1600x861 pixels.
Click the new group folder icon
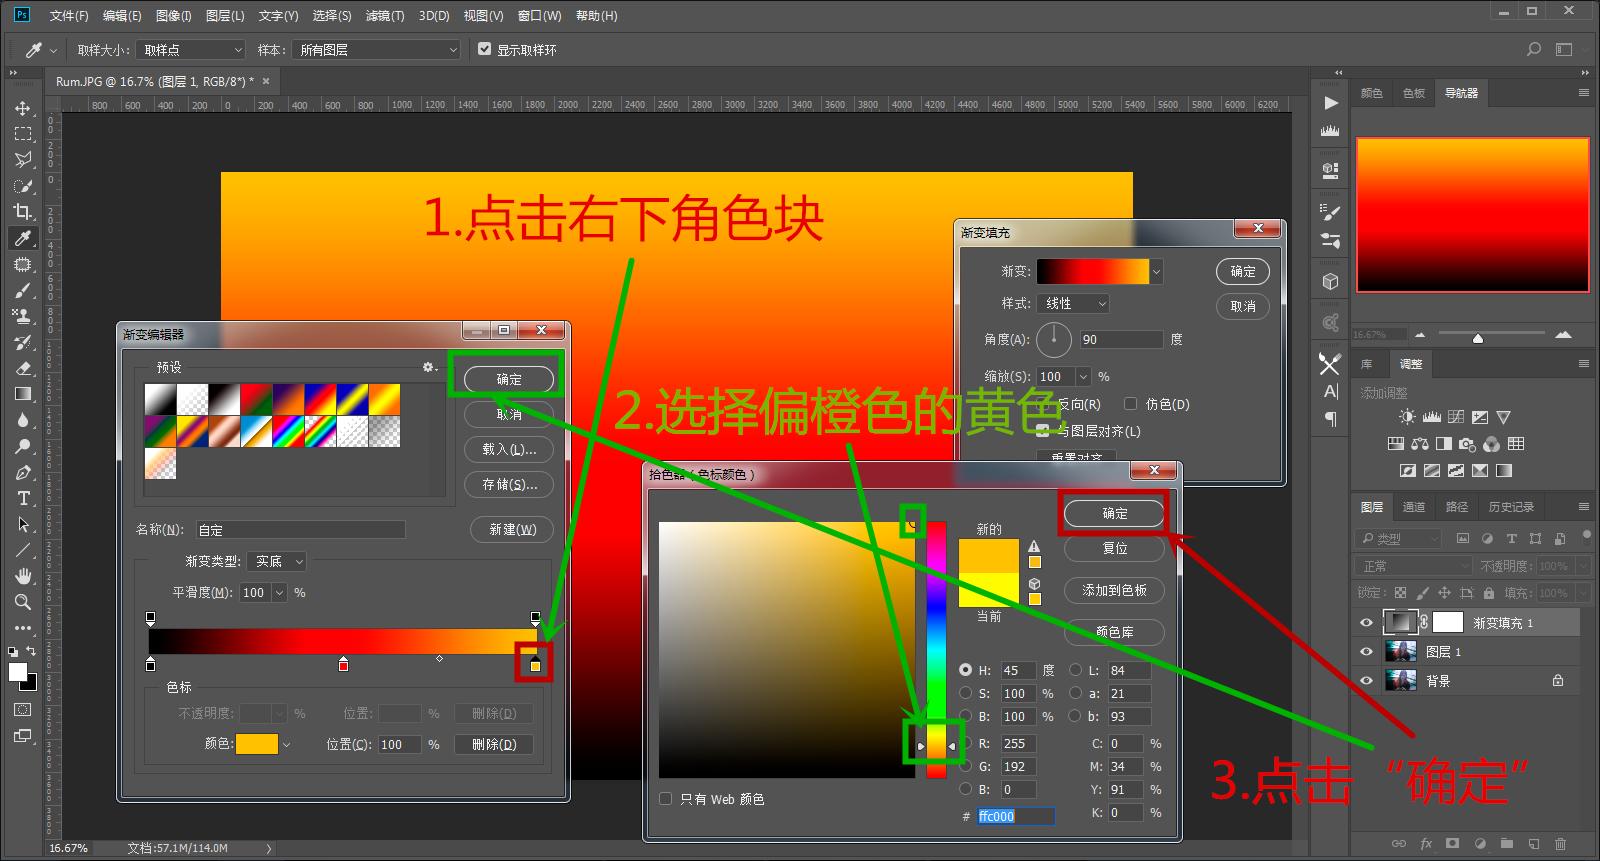pos(1506,844)
